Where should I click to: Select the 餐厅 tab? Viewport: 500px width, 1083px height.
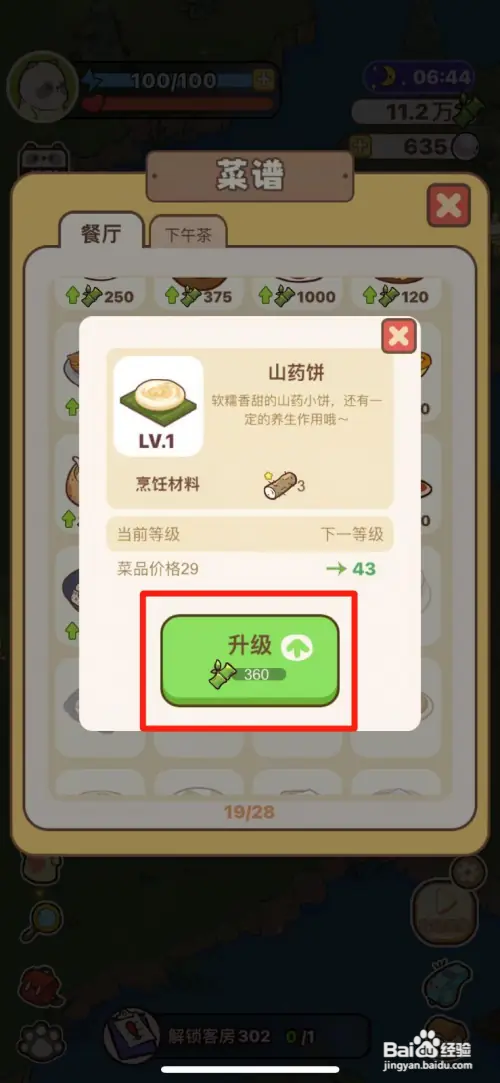(101, 232)
